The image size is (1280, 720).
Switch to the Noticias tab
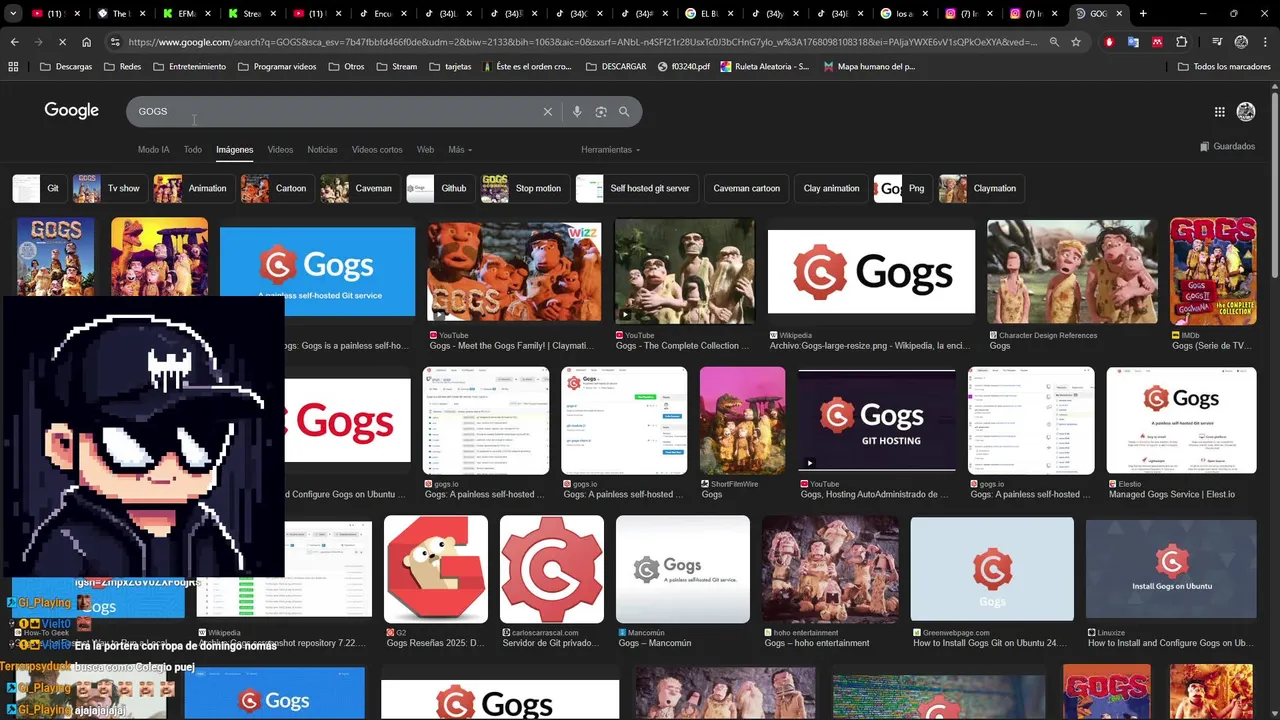[x=322, y=150]
